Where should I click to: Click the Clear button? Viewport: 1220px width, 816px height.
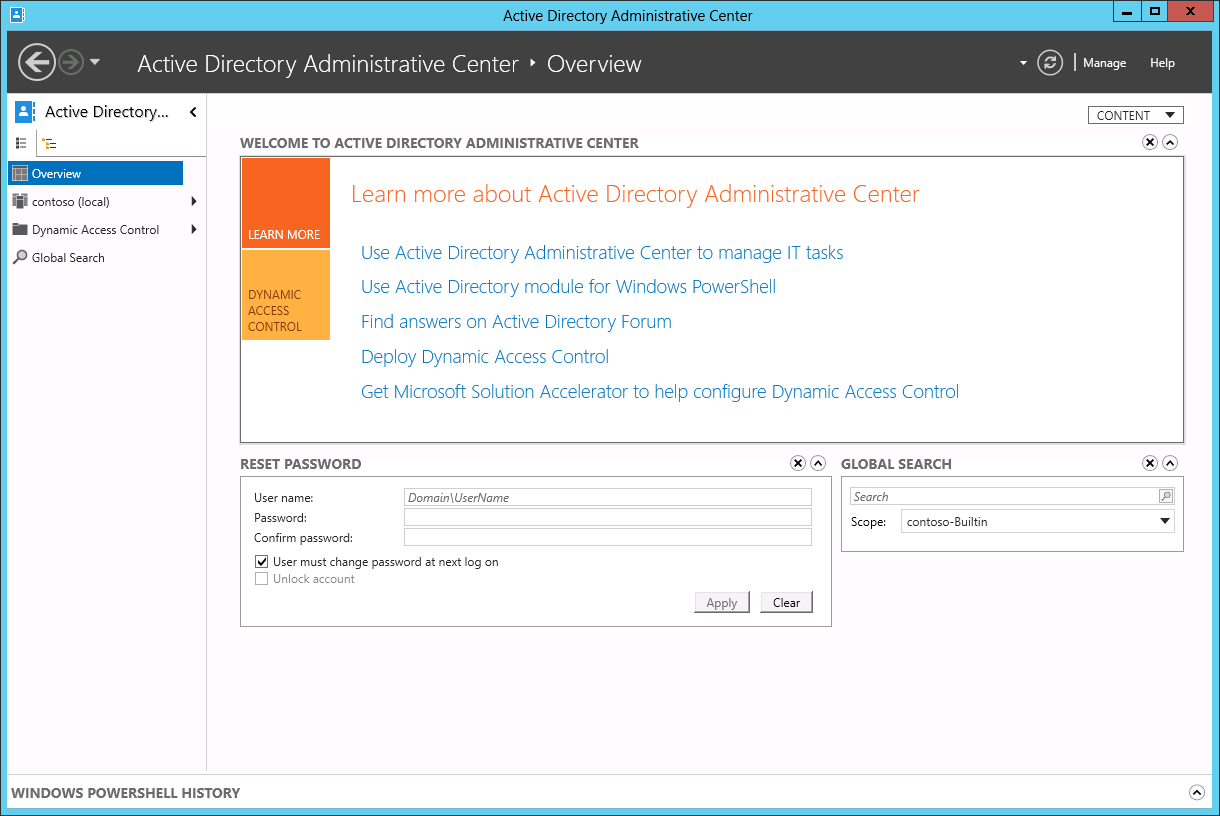tap(786, 602)
